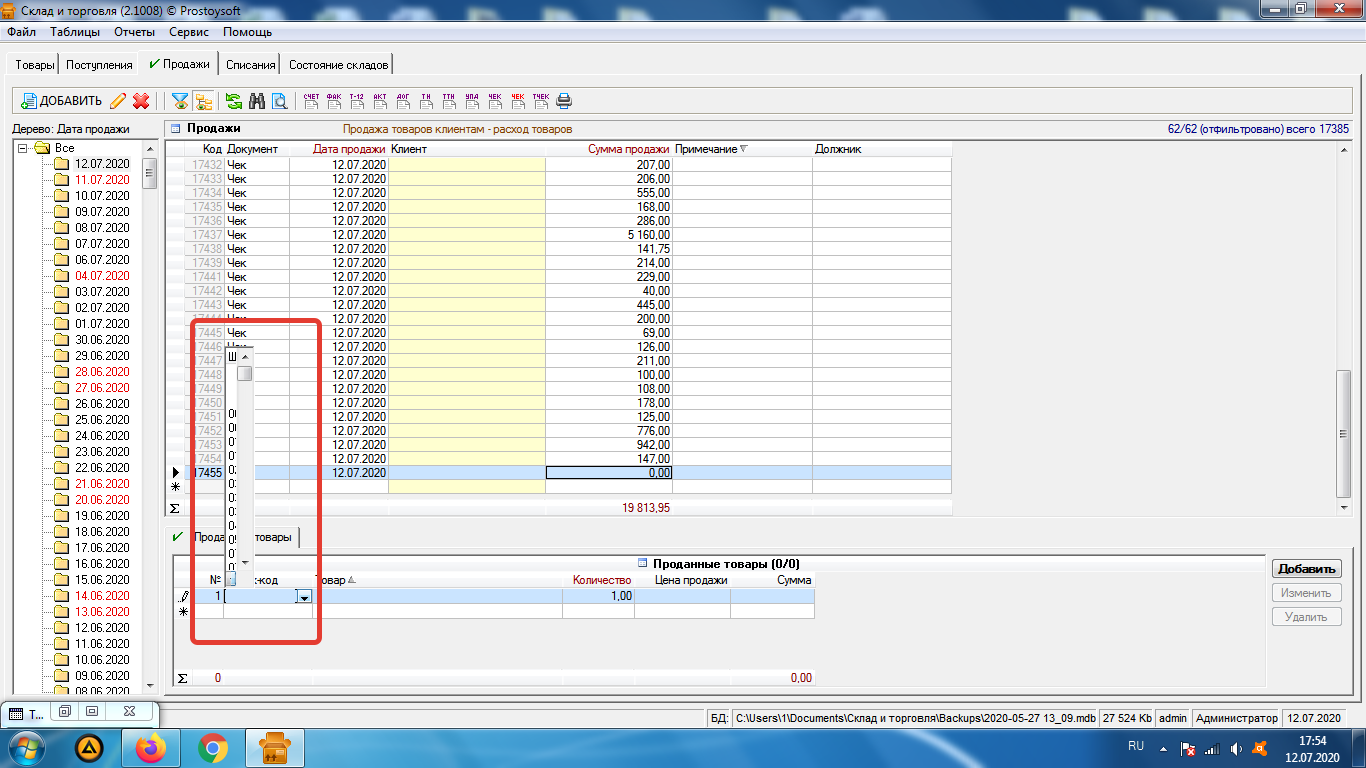This screenshot has height=768, width=1366.
Task: Generate the ТЧЕК receipt document
Action: tap(541, 100)
